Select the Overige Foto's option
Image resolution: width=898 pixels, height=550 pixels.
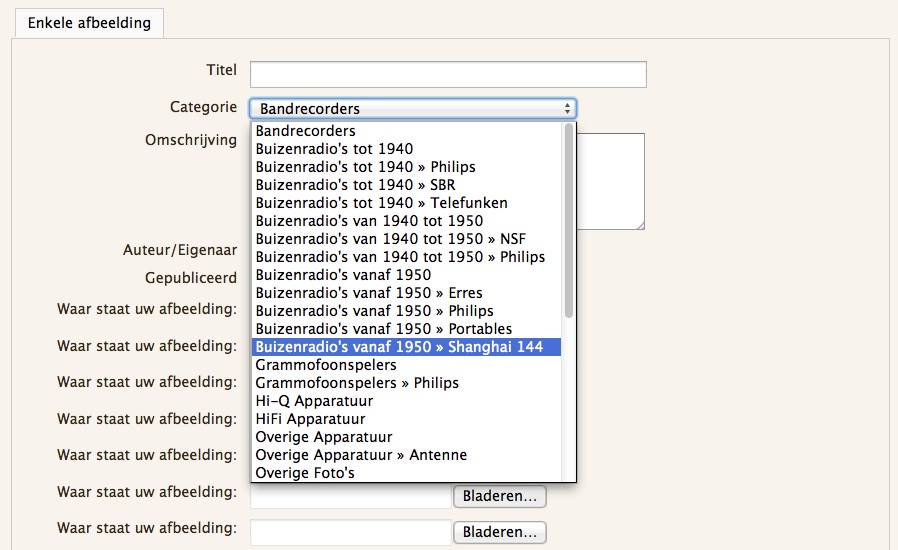pyautogui.click(x=305, y=473)
